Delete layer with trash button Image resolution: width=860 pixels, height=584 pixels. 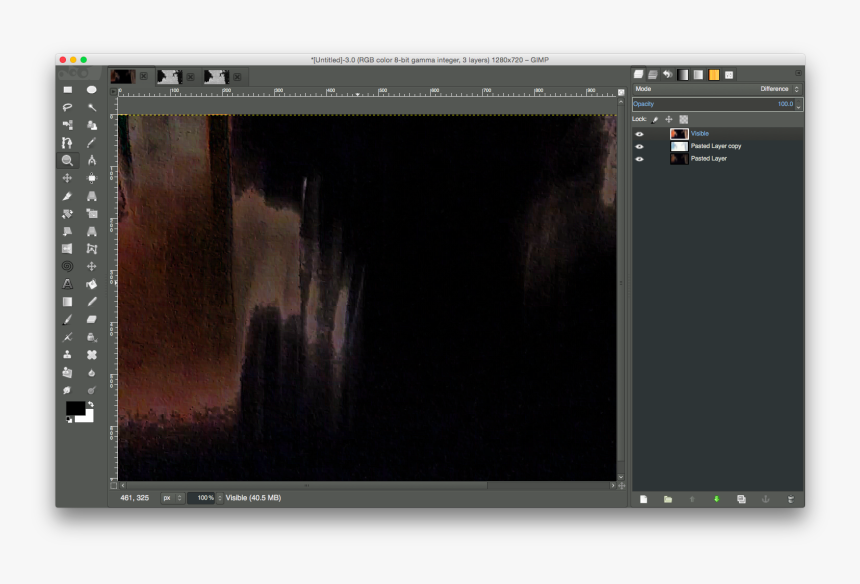point(790,499)
